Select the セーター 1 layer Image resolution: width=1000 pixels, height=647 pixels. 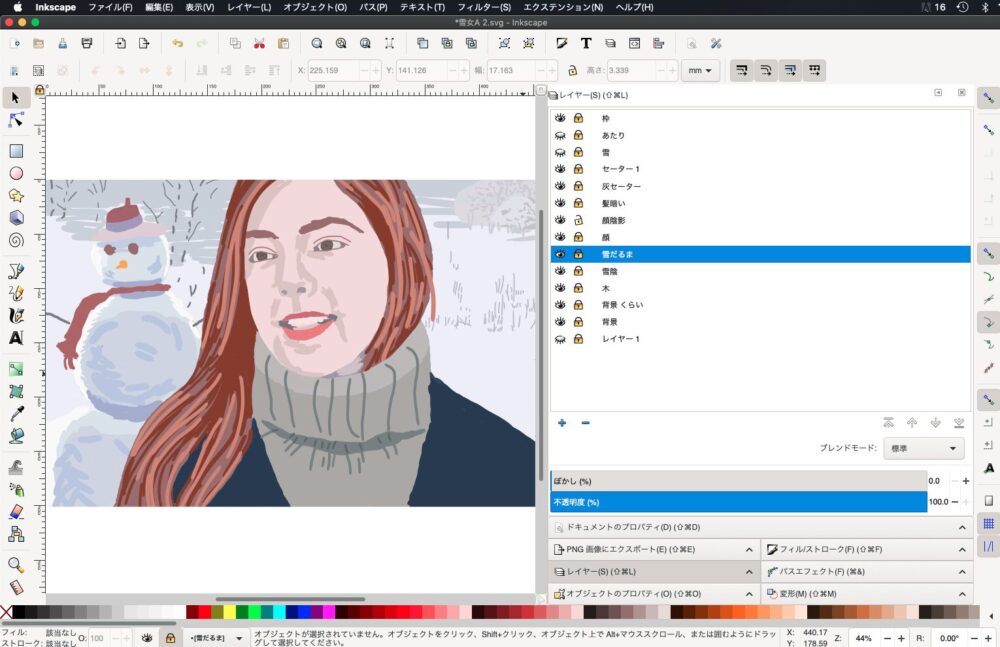click(x=621, y=169)
